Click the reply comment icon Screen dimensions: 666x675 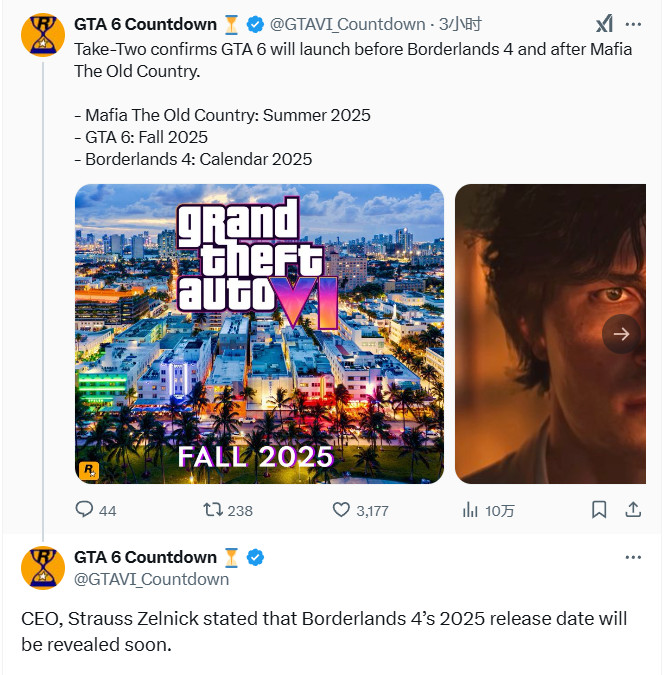click(x=85, y=510)
